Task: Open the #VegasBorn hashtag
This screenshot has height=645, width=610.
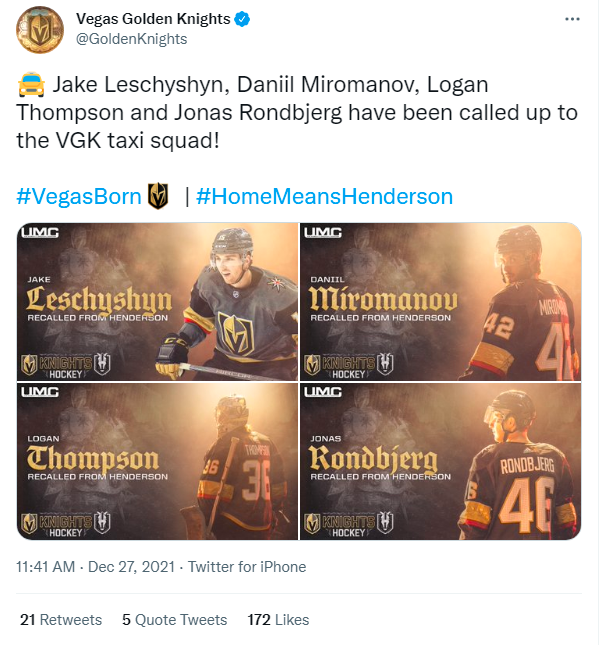Action: (79, 196)
